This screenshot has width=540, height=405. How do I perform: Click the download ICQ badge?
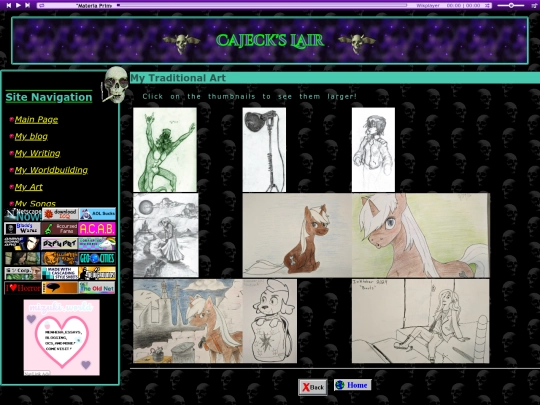(60, 214)
